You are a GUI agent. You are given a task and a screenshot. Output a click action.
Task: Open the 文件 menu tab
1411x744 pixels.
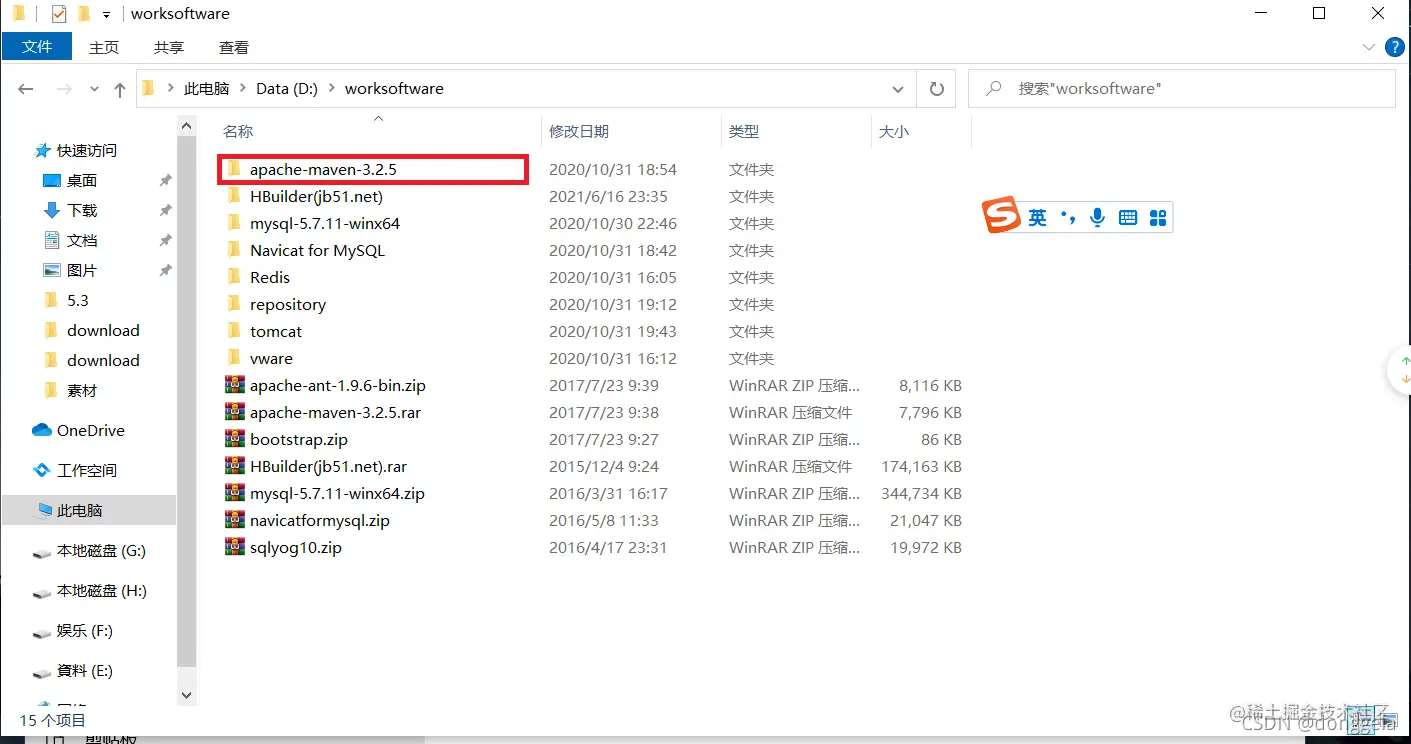point(37,47)
